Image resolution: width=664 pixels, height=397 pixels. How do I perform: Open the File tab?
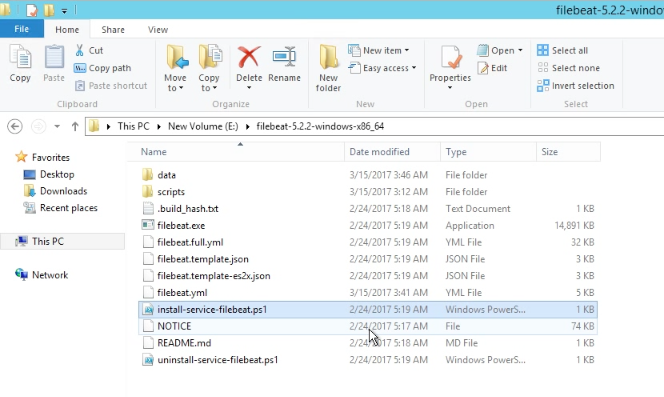click(x=22, y=29)
